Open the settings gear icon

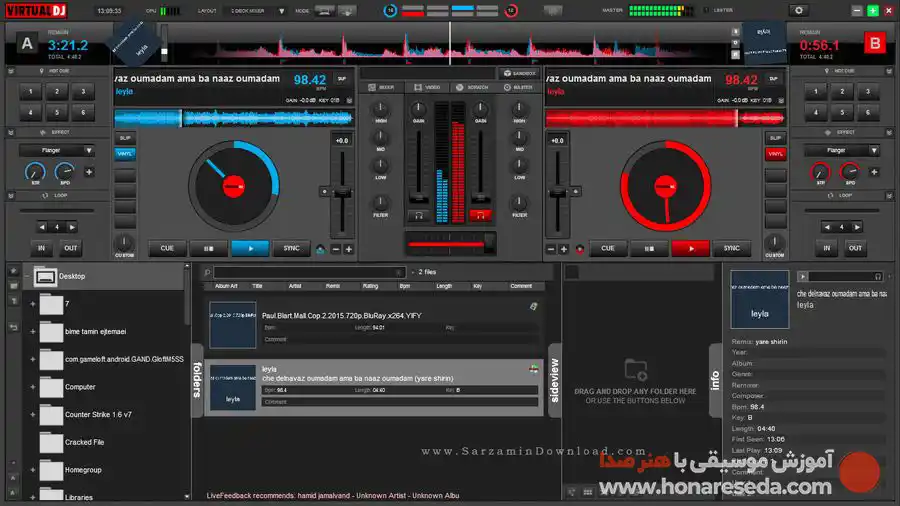pos(798,10)
